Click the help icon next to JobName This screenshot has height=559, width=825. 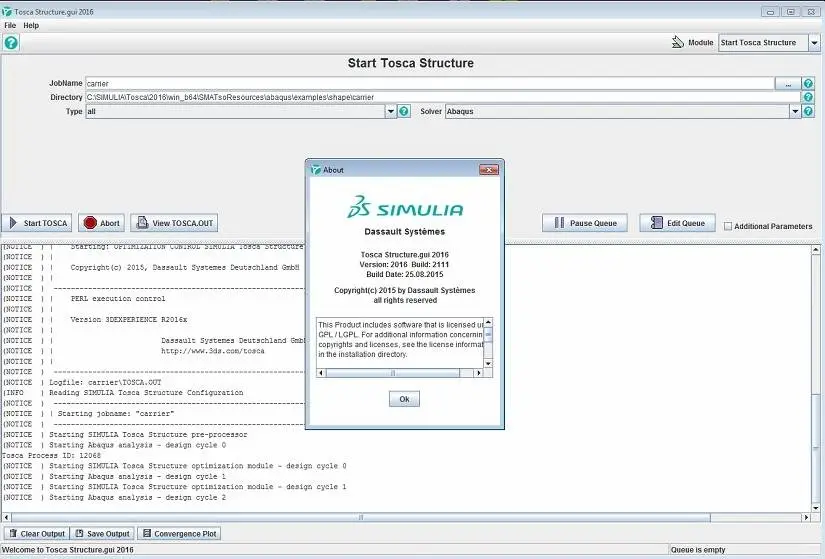808,83
